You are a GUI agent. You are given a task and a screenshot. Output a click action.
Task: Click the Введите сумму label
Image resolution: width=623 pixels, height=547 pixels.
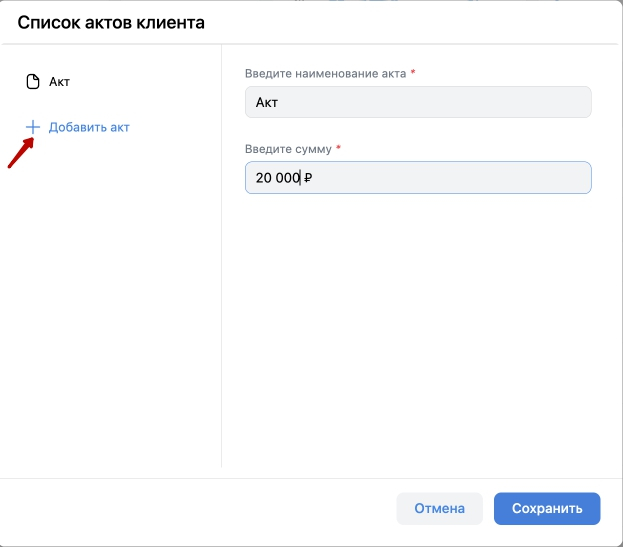tap(288, 149)
